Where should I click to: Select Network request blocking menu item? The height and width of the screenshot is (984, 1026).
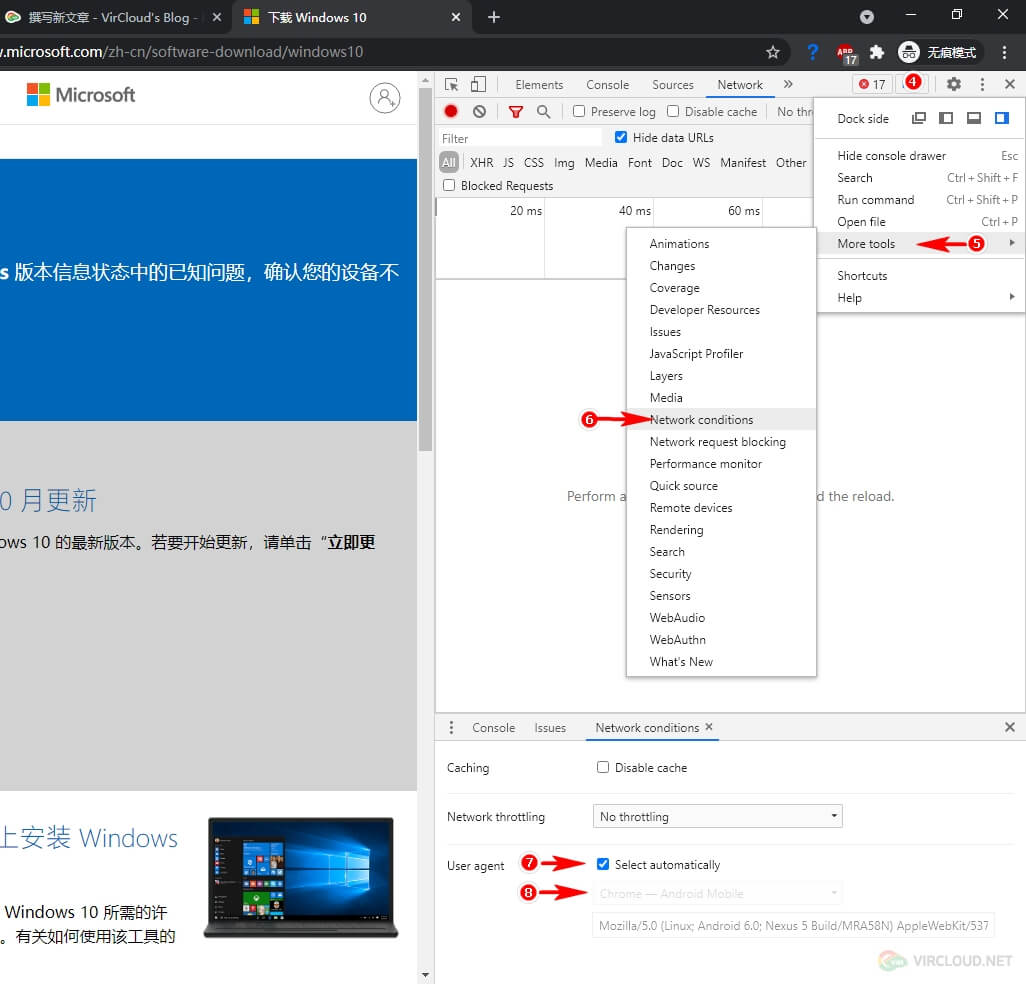(721, 442)
